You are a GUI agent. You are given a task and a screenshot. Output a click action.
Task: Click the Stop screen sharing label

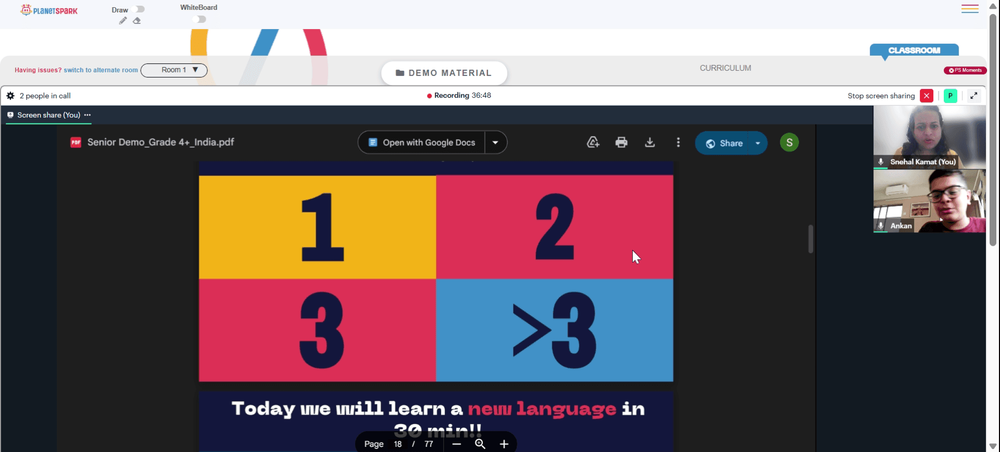881,96
